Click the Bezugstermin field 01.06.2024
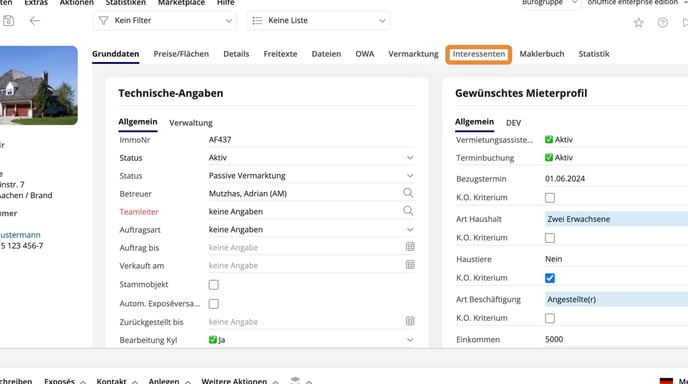 616,179
